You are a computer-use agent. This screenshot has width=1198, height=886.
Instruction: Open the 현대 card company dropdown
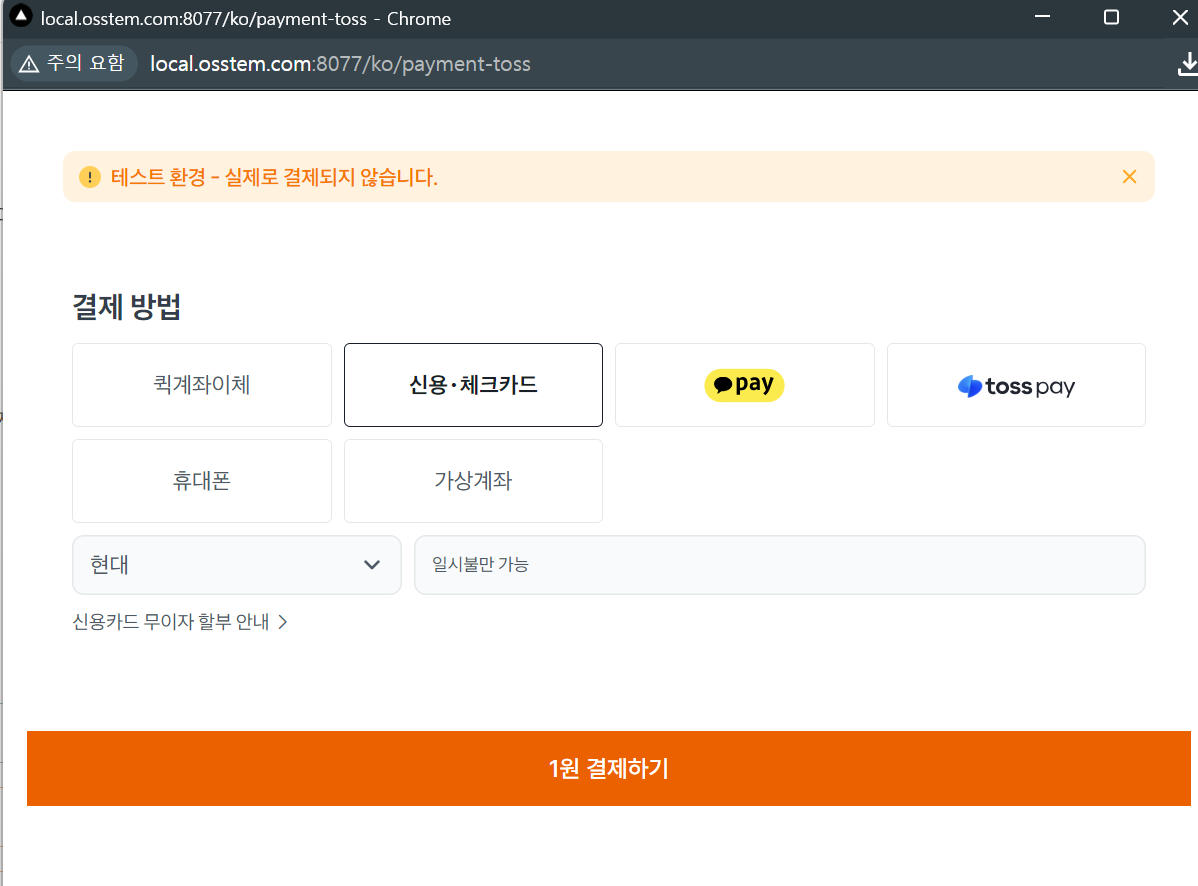[237, 564]
